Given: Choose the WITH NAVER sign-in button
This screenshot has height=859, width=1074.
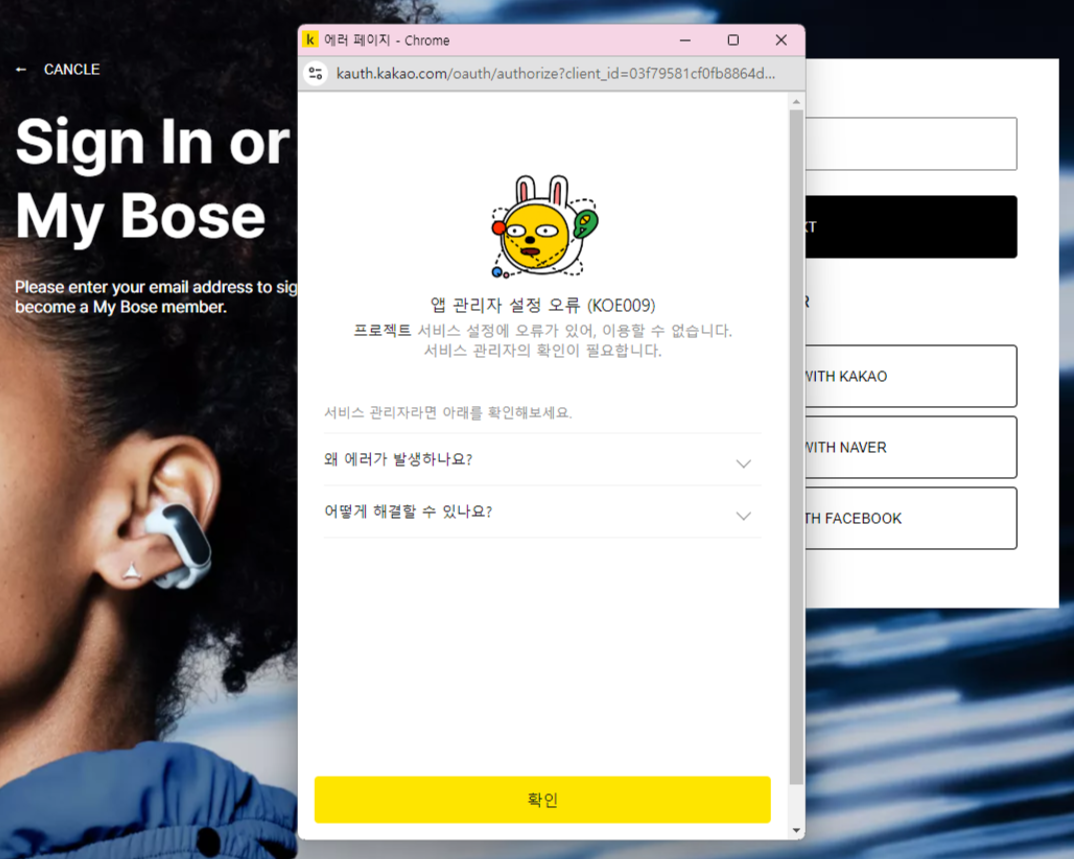Looking at the screenshot, I should 910,447.
